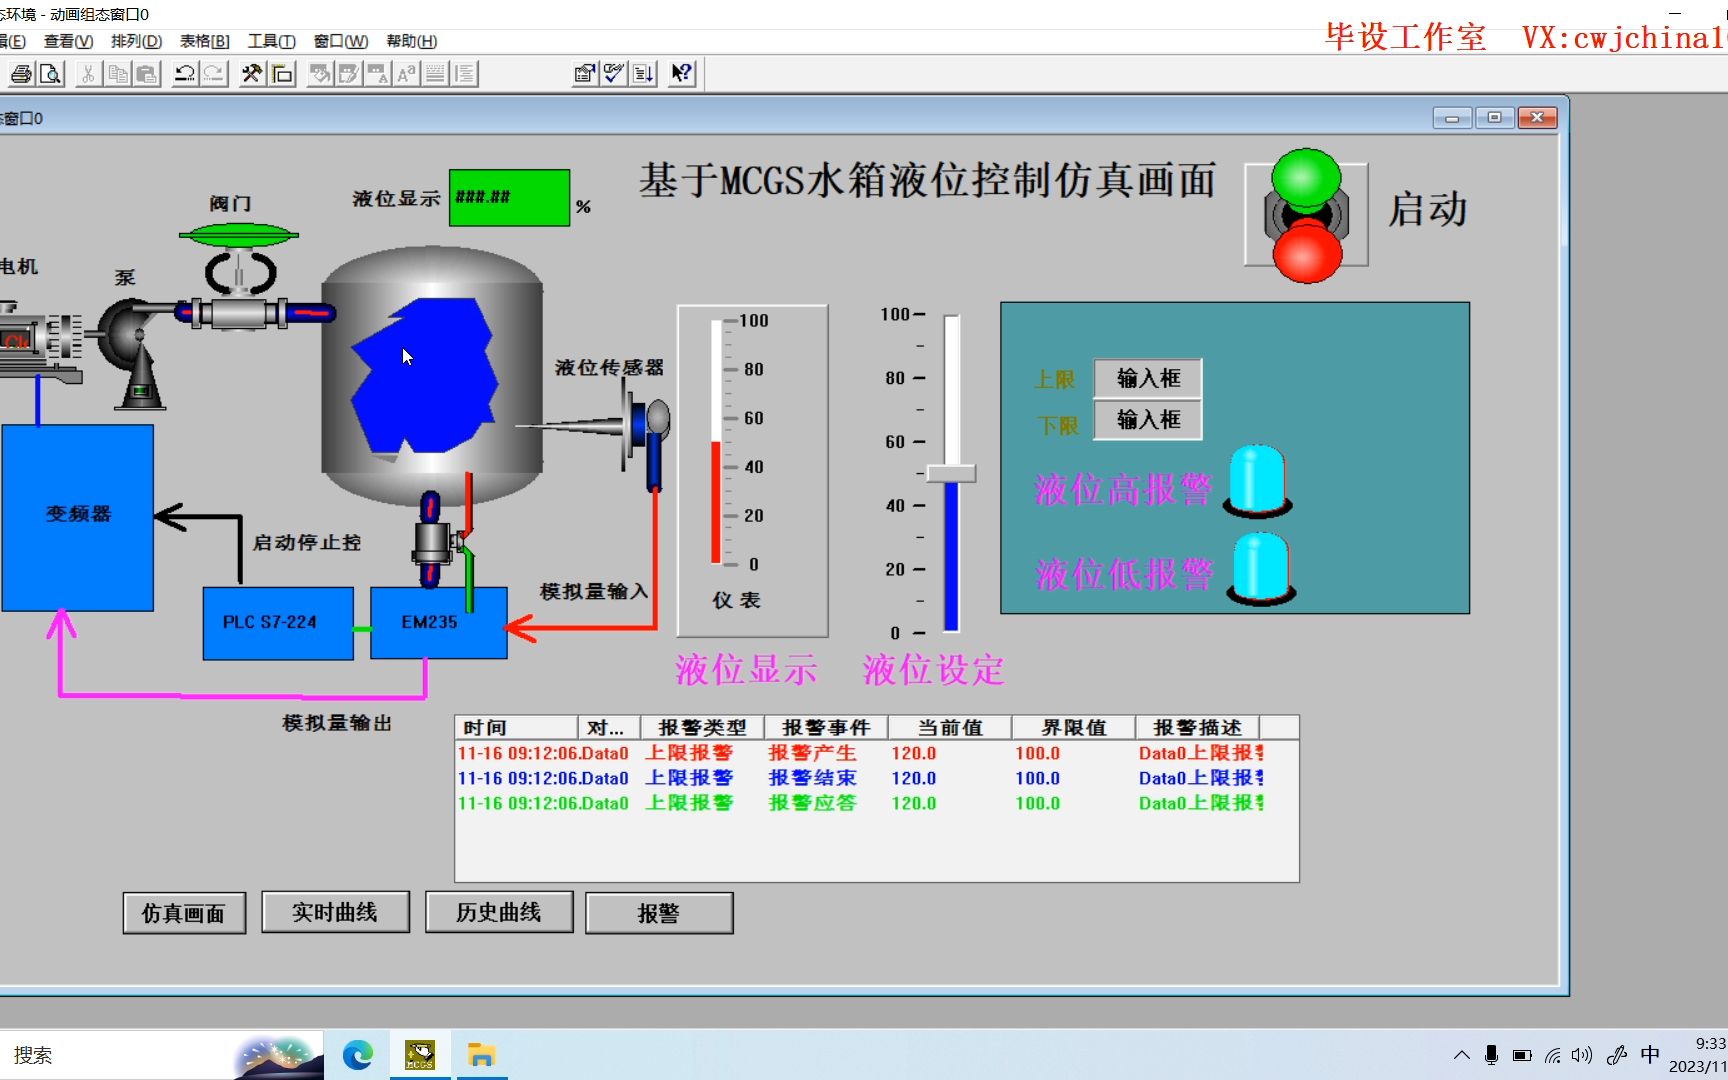Open the 窗口(W) menu
1728x1080 pixels.
(341, 41)
